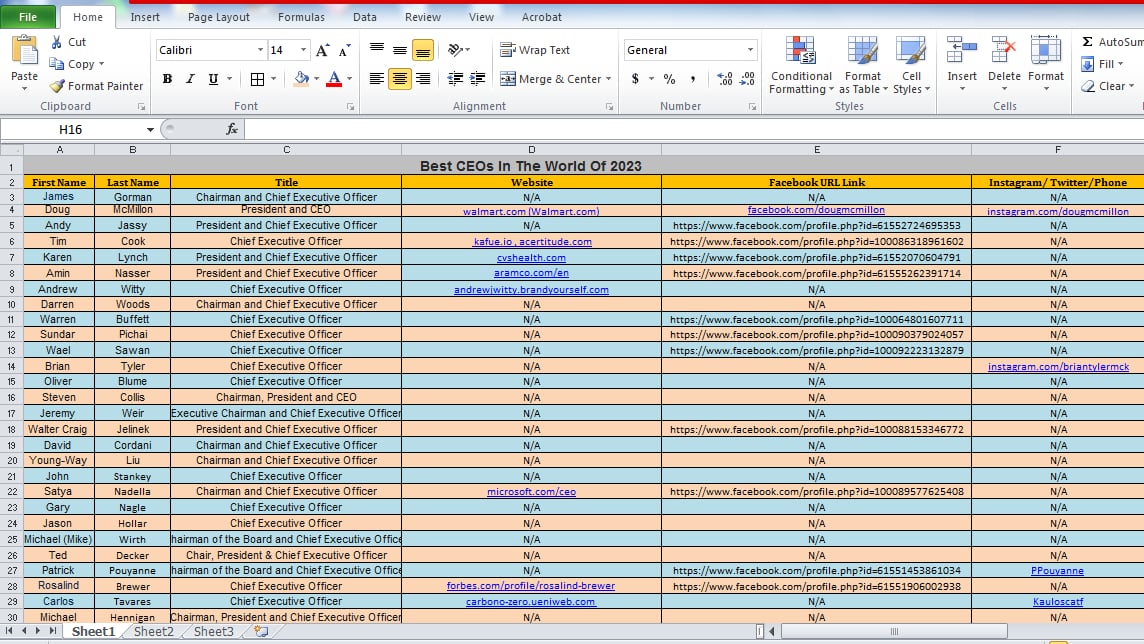The image size is (1144, 644).
Task: Open the Calibri font name dropdown
Action: (x=261, y=50)
